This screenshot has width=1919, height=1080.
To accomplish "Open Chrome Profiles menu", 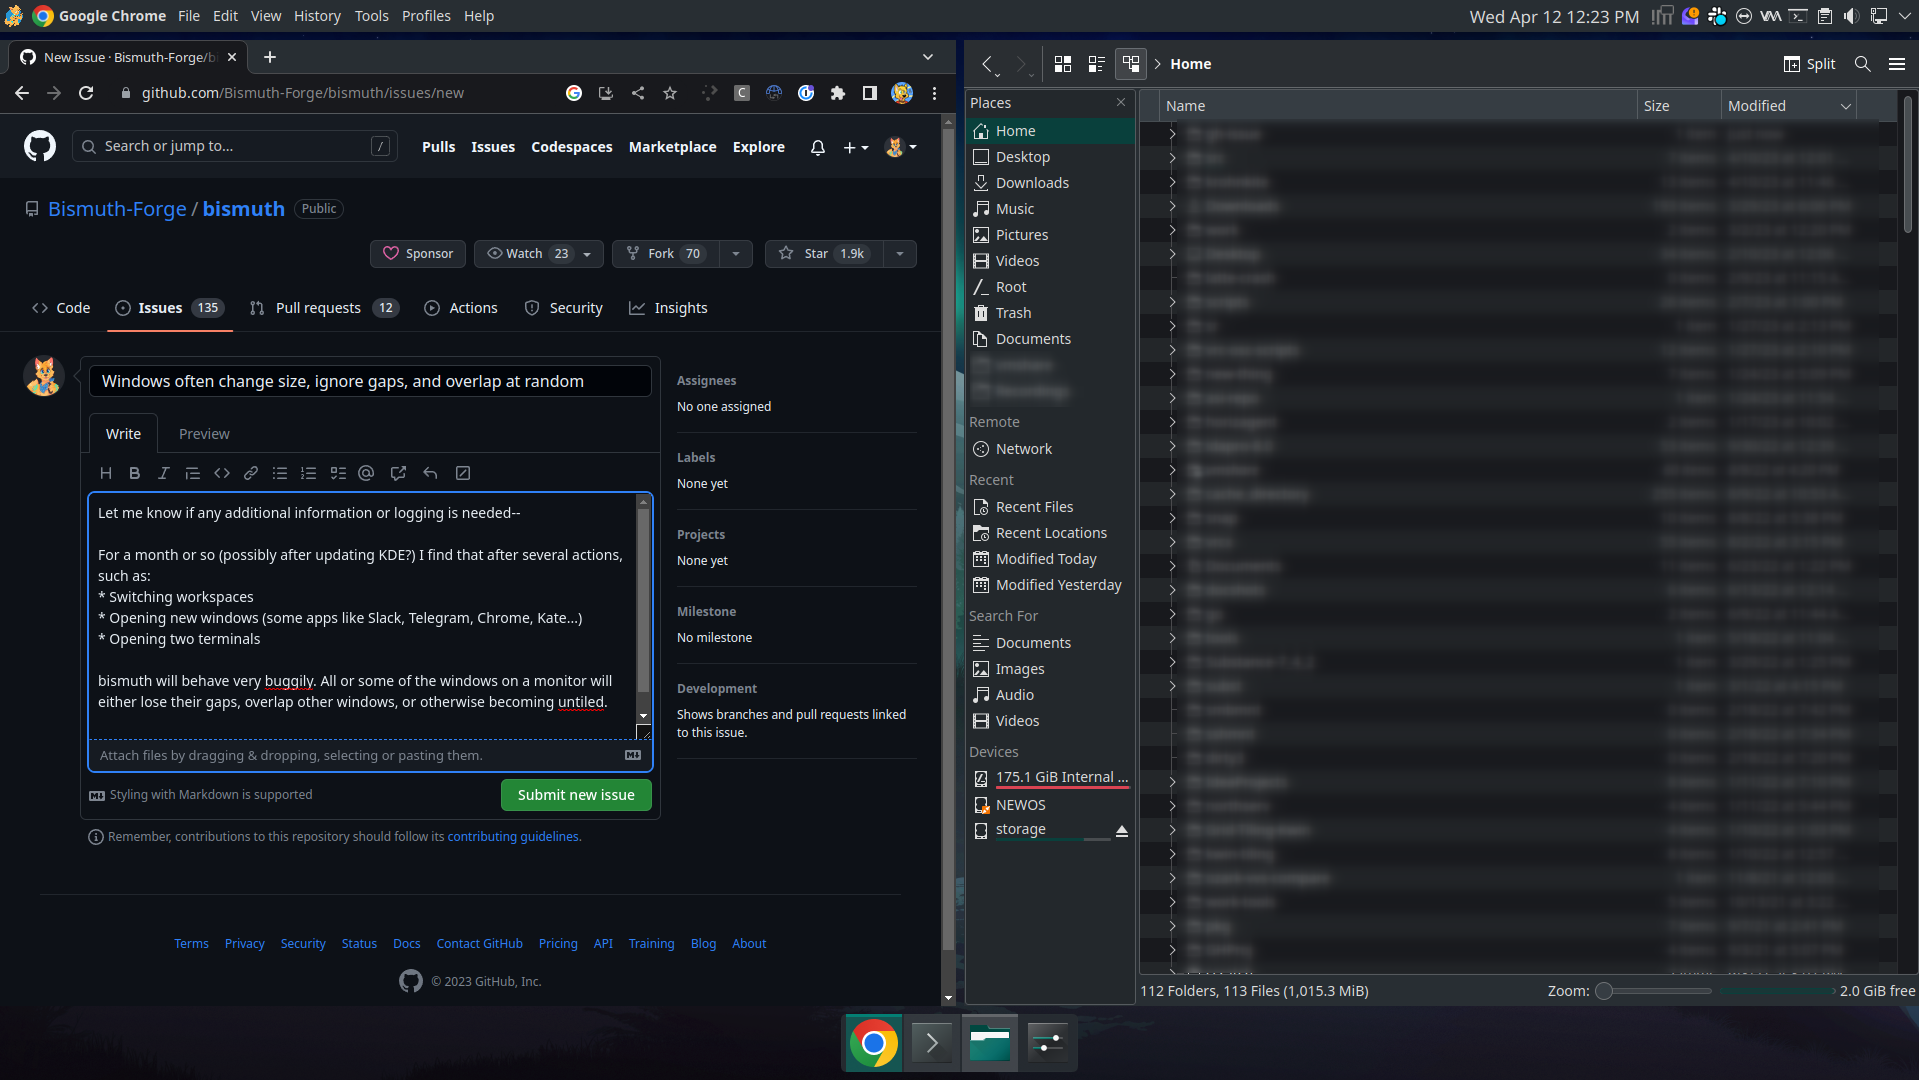I will (426, 16).
